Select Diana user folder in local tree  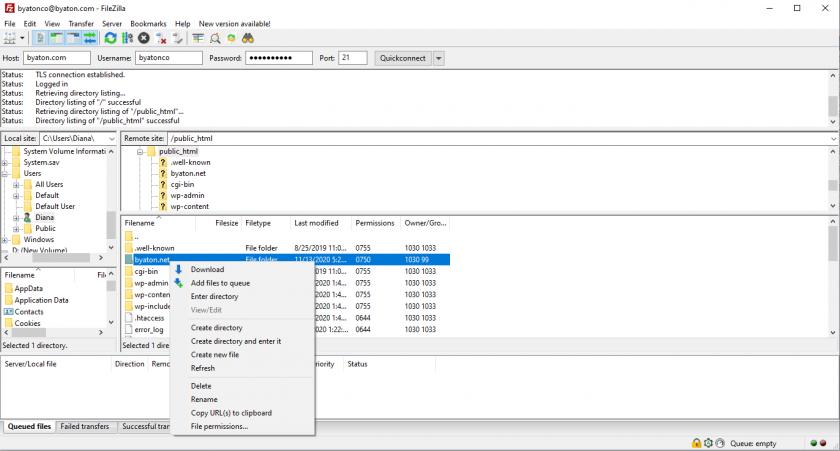click(44, 217)
